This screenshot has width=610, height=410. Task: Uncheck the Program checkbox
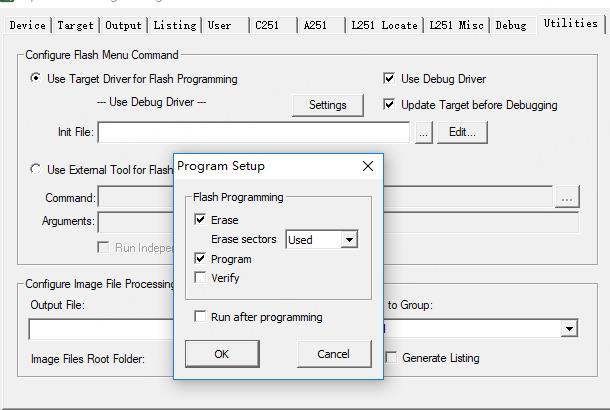point(201,259)
